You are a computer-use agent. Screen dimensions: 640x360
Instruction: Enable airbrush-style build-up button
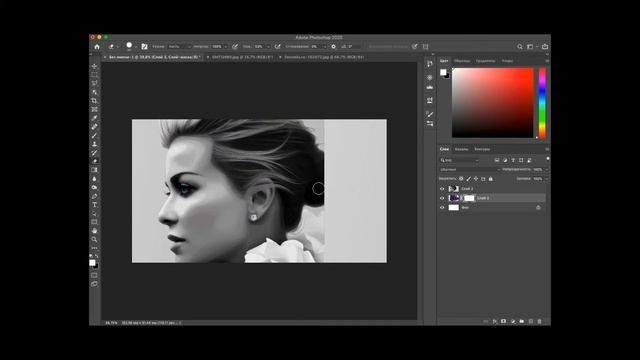(x=278, y=47)
